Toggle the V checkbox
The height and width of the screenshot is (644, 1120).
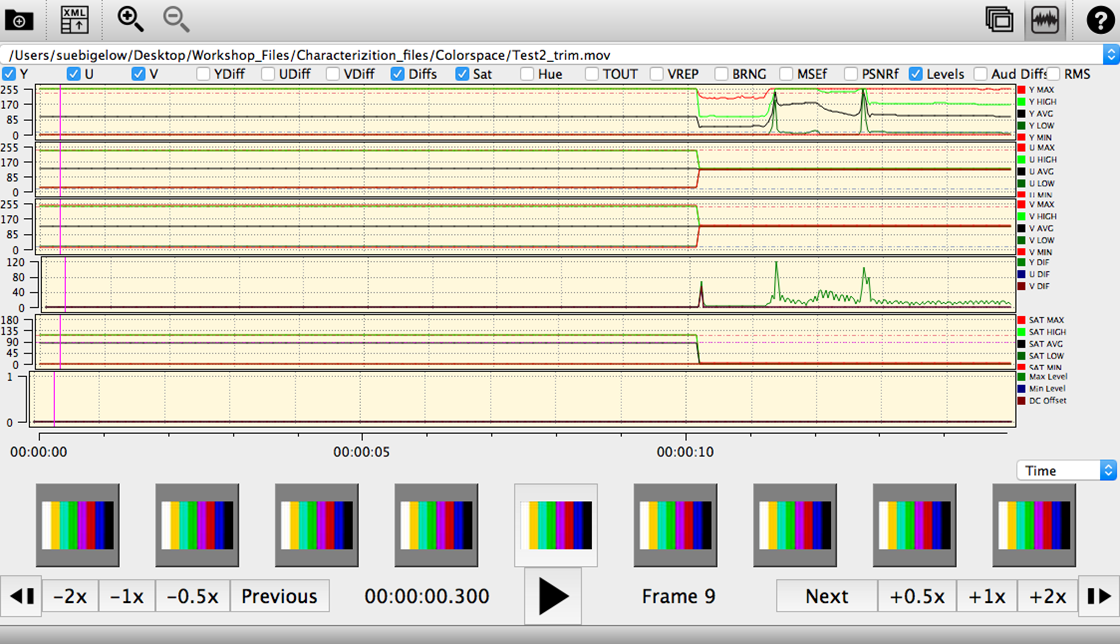click(x=139, y=74)
